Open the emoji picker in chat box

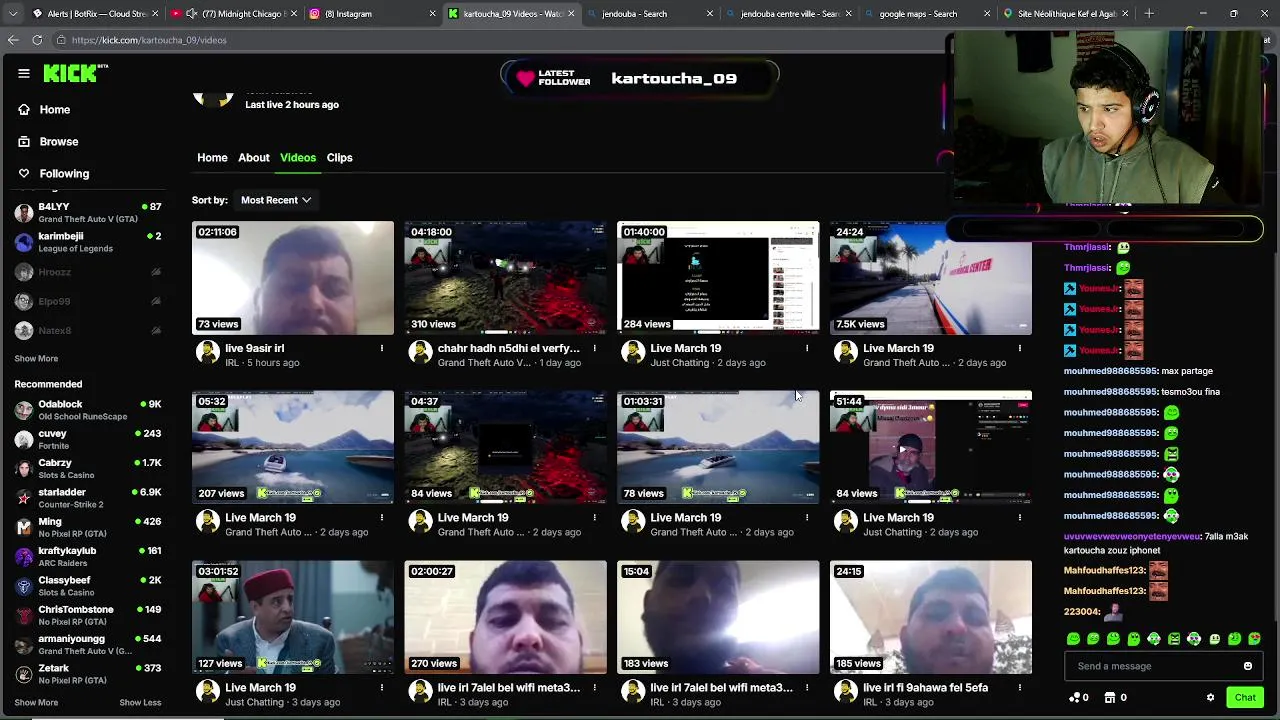(x=1247, y=666)
